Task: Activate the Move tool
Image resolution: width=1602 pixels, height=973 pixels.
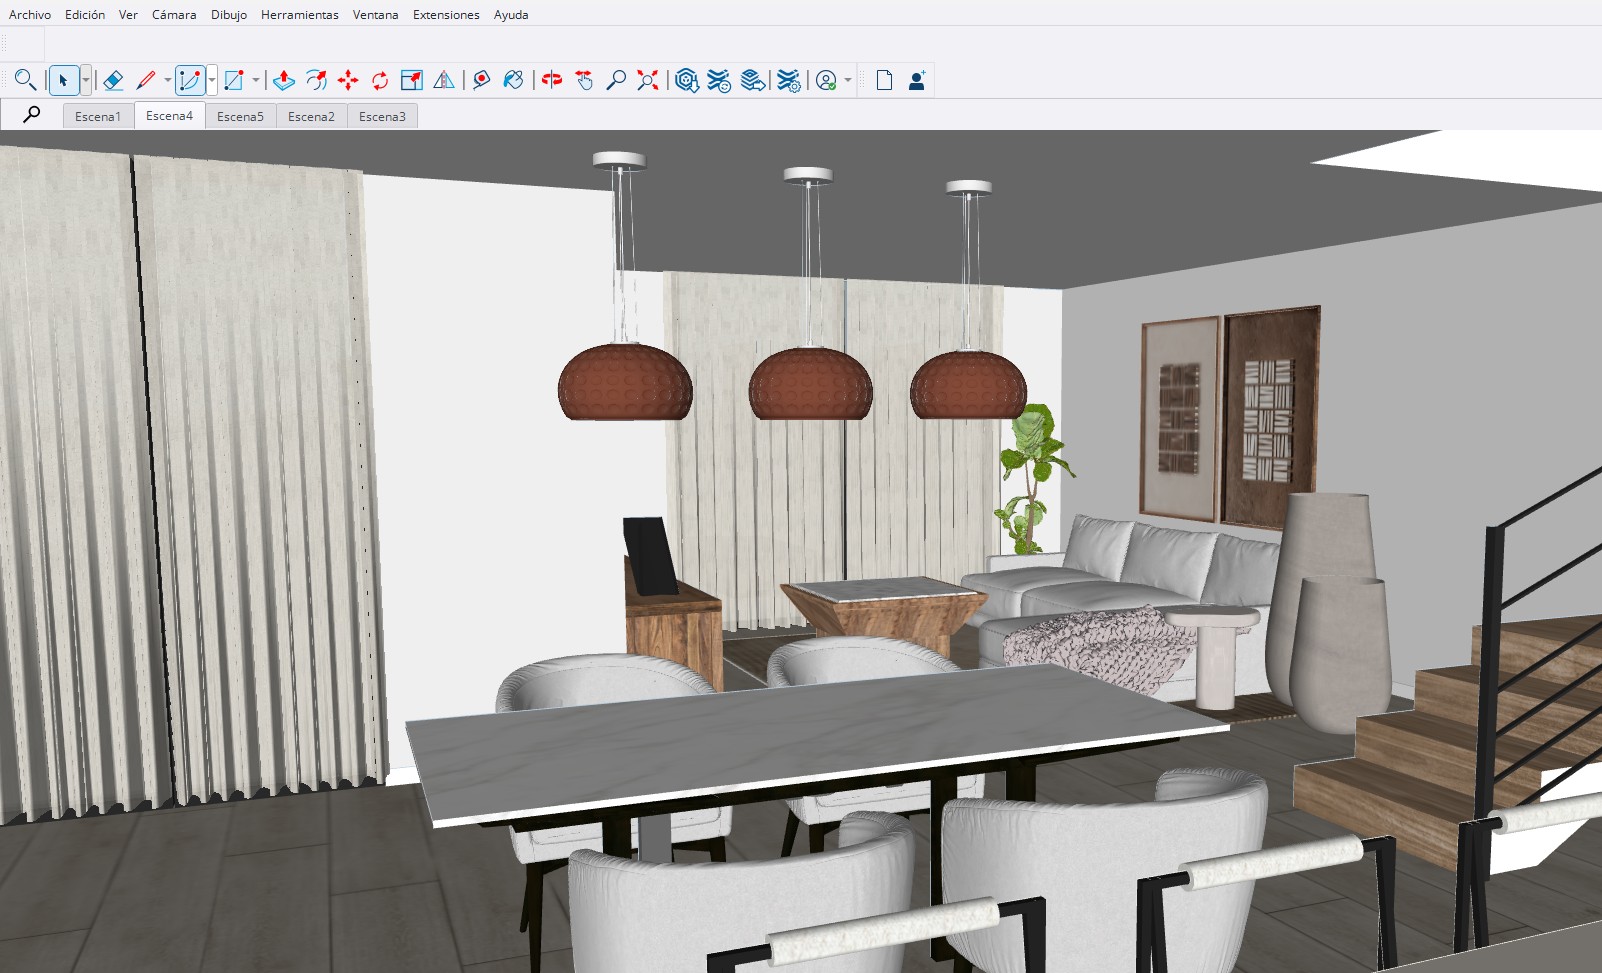Action: pos(348,80)
